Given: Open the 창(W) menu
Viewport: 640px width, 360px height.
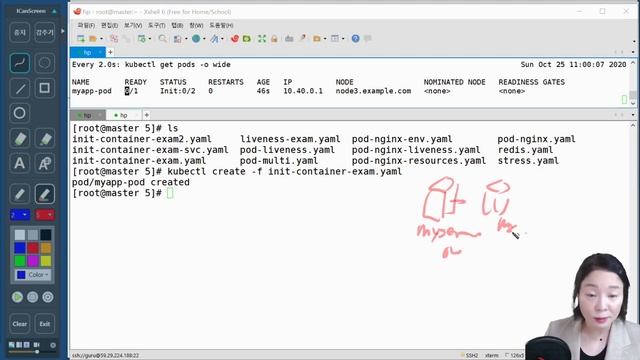Looking at the screenshot, I should [x=196, y=25].
